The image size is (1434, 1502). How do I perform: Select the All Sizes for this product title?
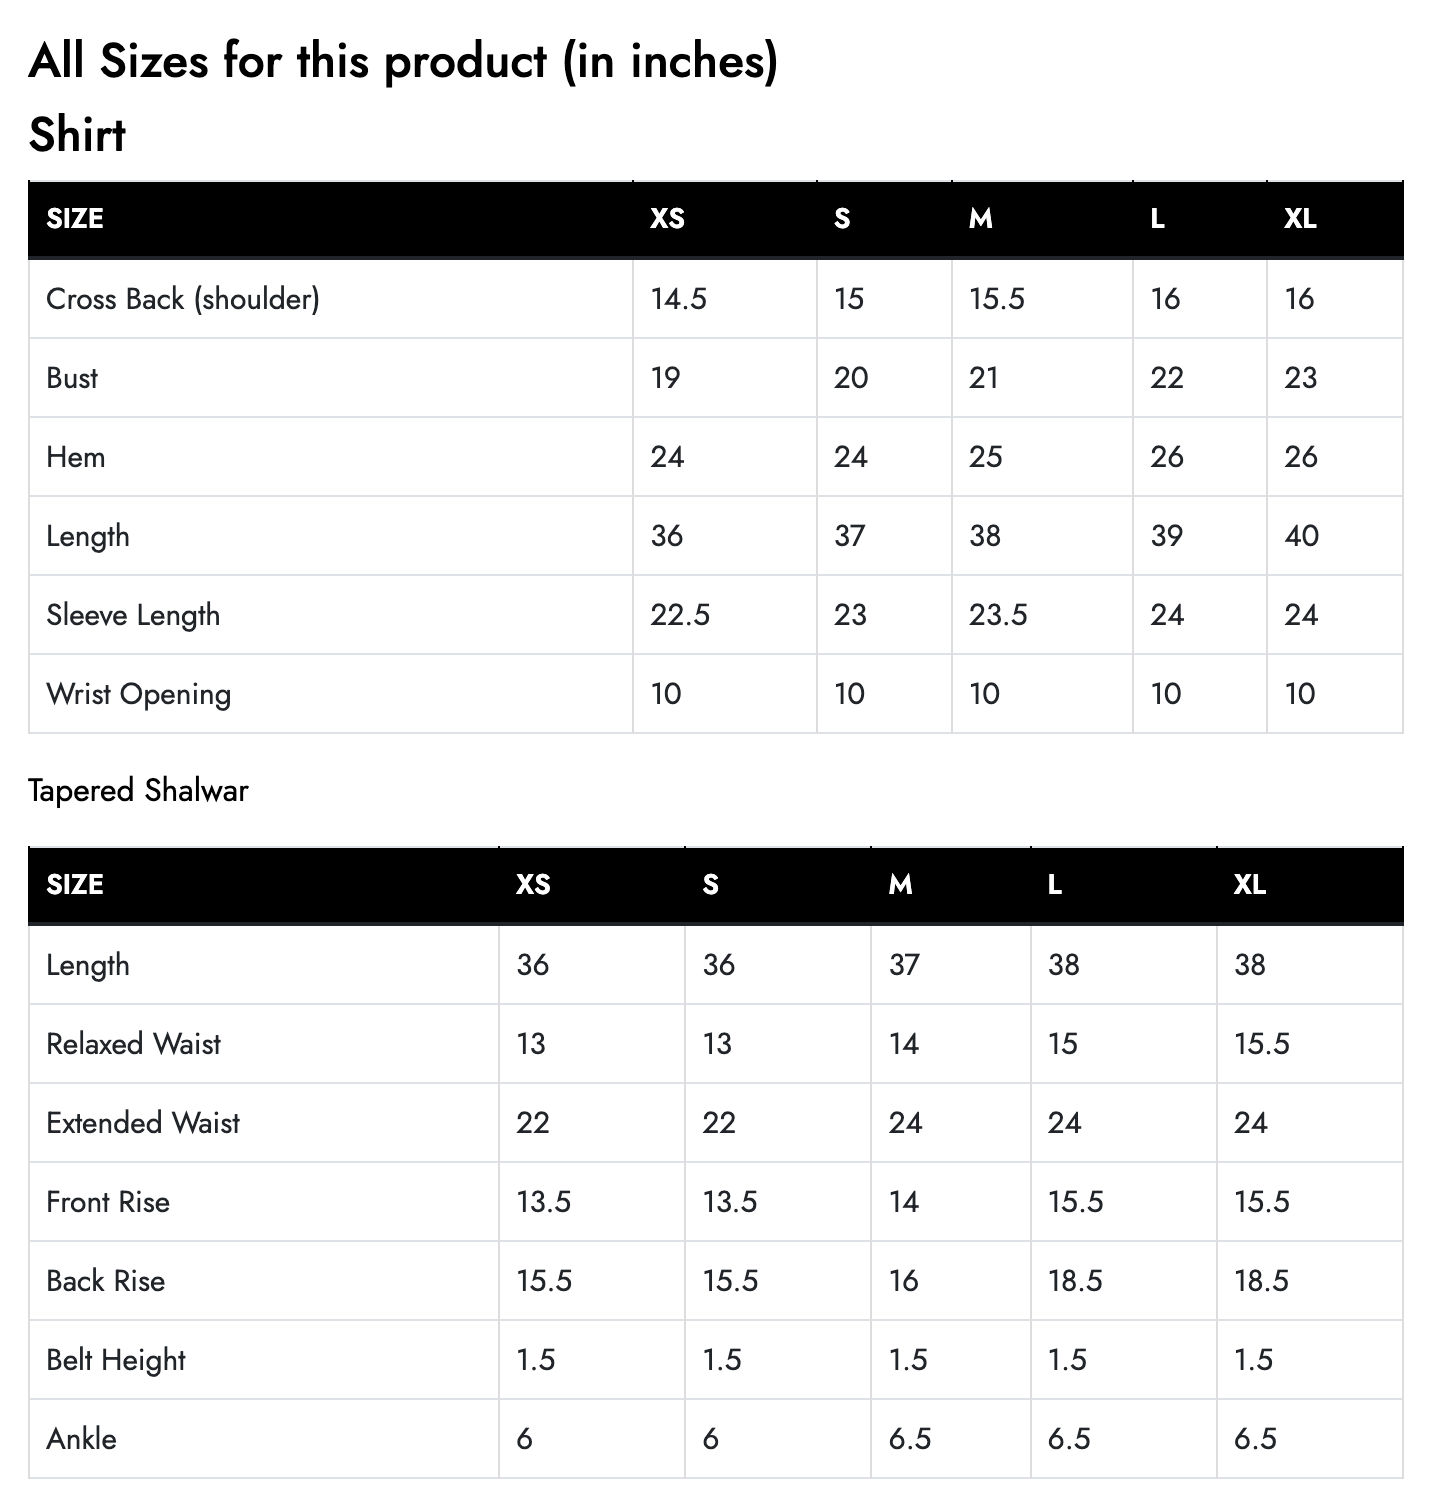click(x=403, y=62)
